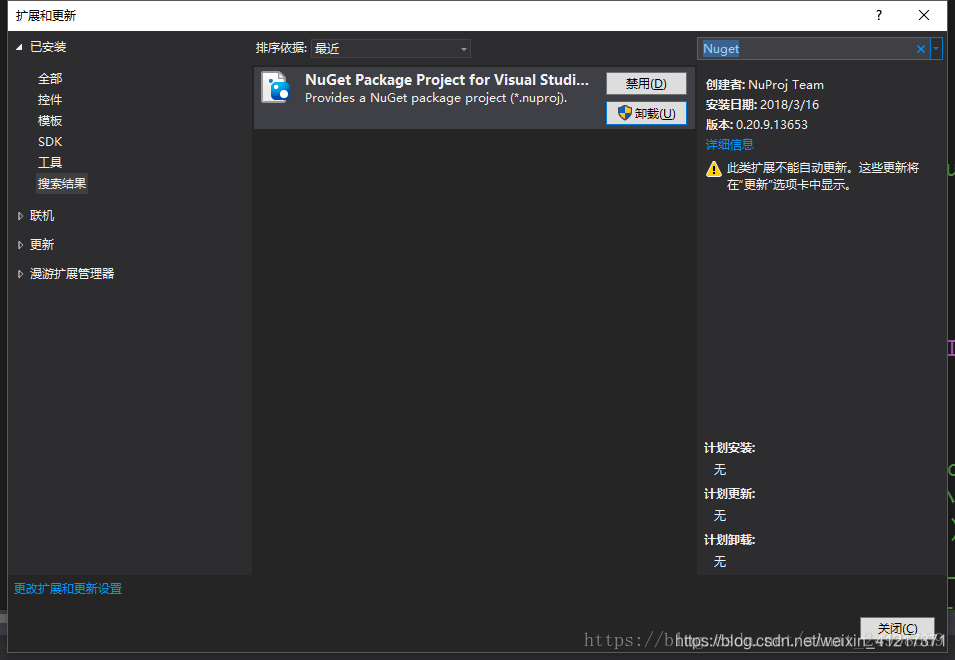Image resolution: width=955 pixels, height=660 pixels.
Task: Click the 计划更新 label
Action: click(729, 494)
